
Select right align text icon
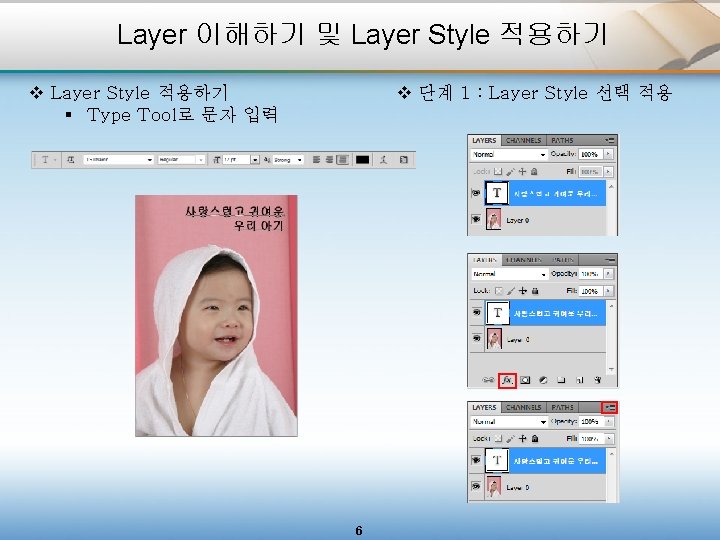click(x=342, y=160)
